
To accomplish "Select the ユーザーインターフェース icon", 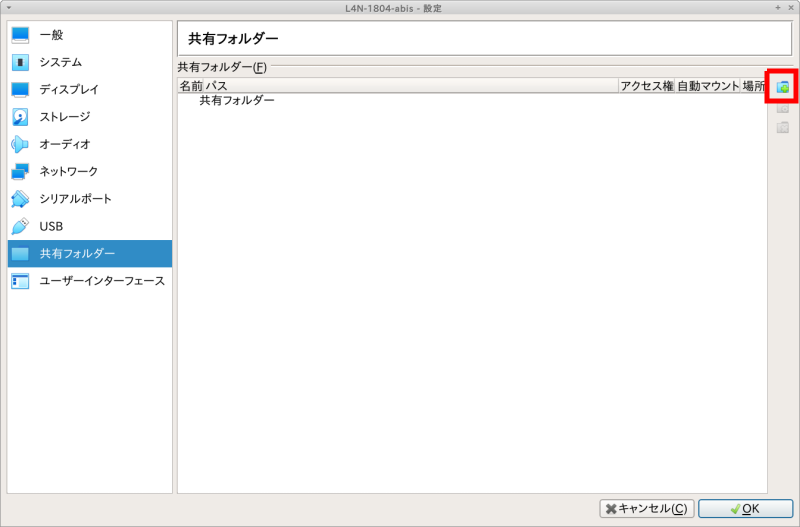I will (x=20, y=281).
